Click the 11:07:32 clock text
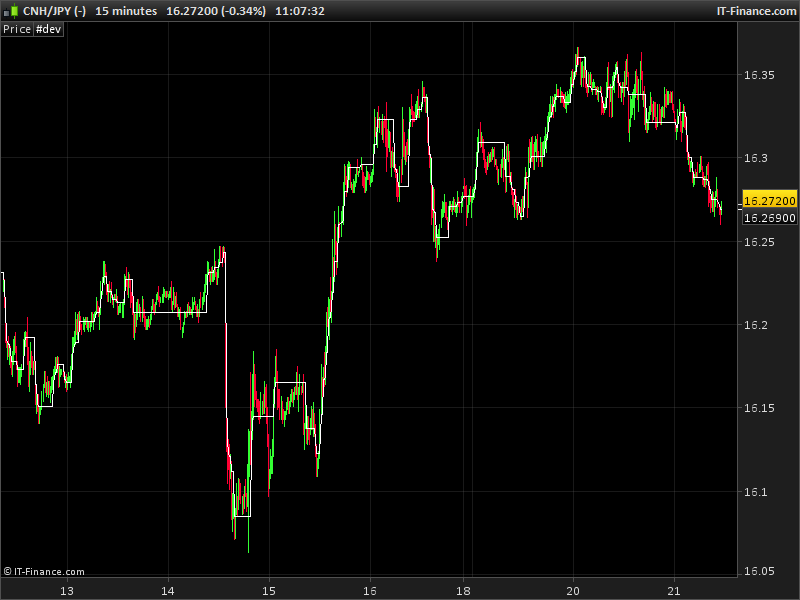Viewport: 800px width, 600px height. click(x=299, y=11)
